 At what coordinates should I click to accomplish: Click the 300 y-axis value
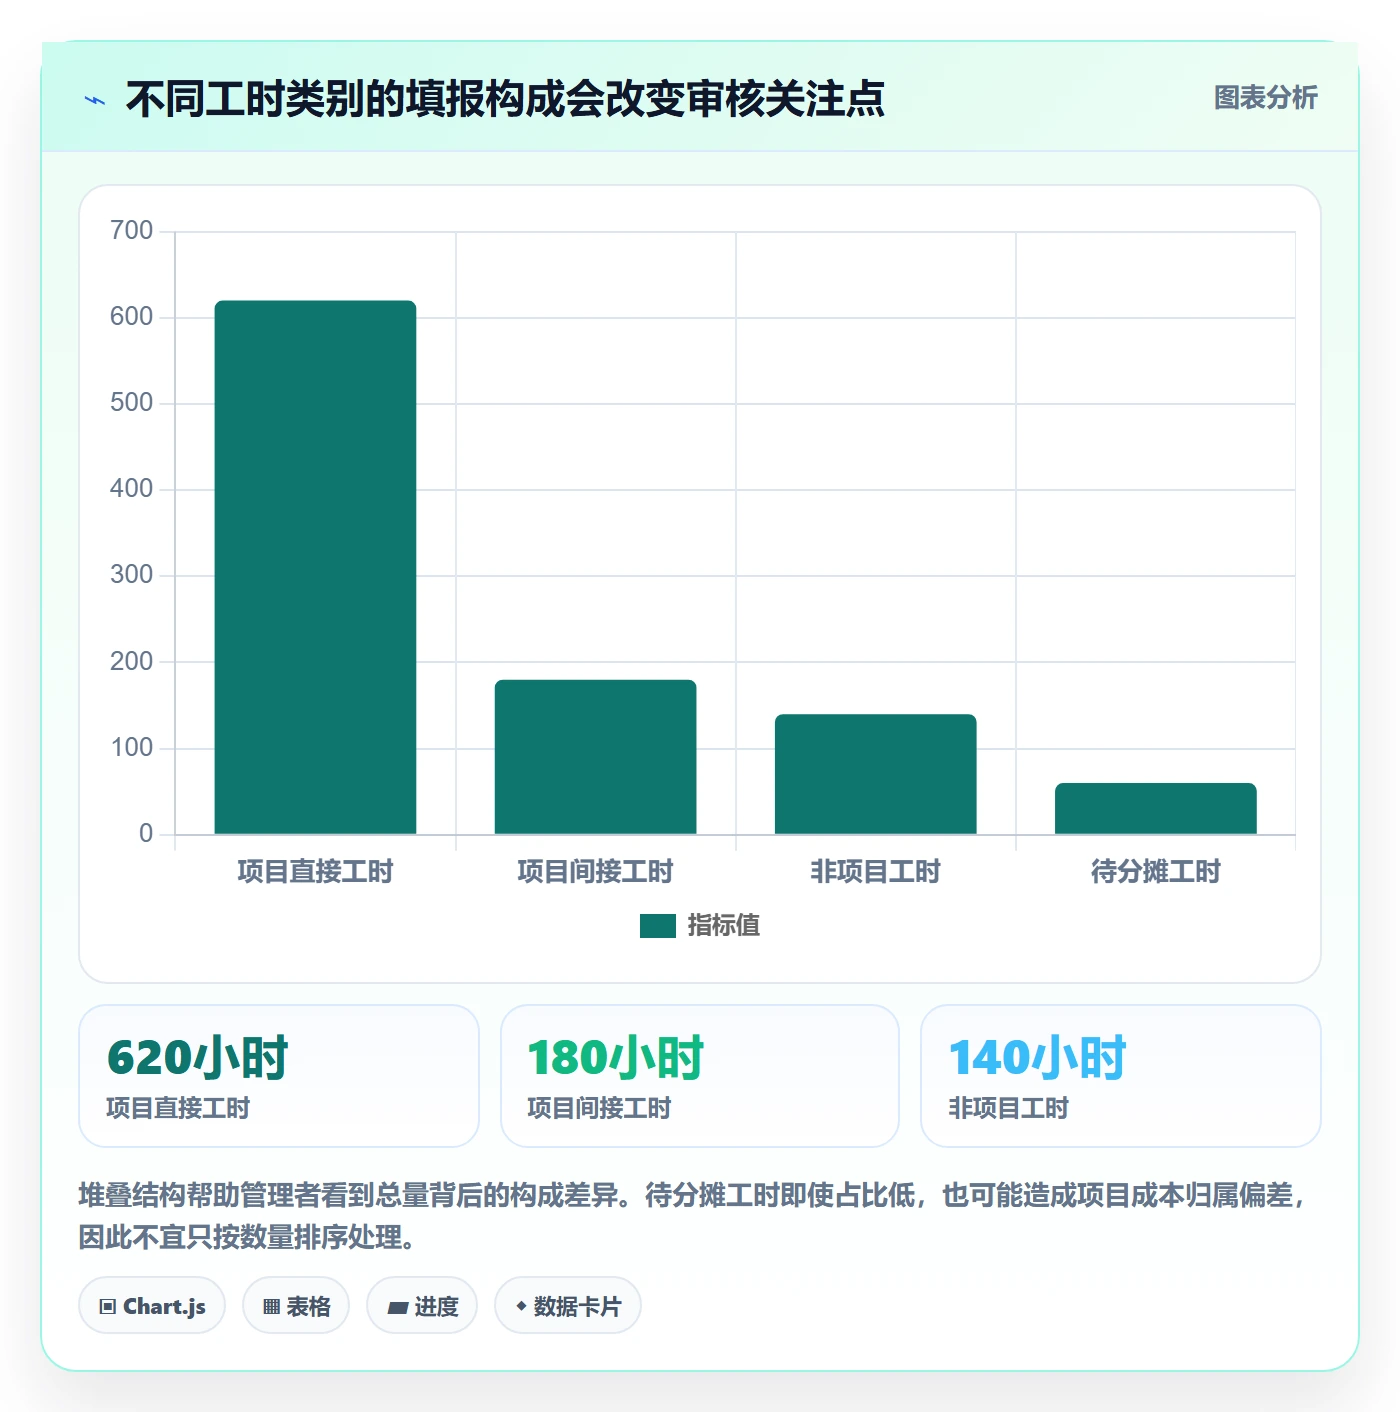(132, 575)
